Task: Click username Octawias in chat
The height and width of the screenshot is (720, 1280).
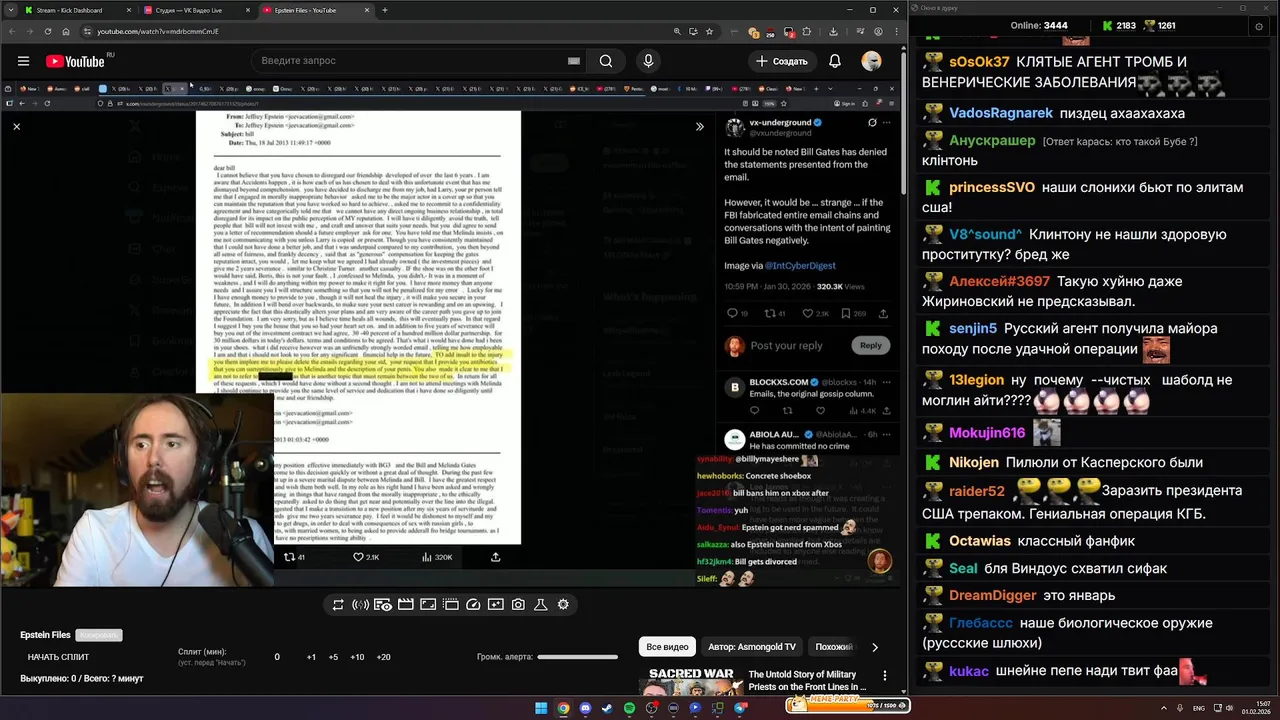Action: [x=980, y=541]
